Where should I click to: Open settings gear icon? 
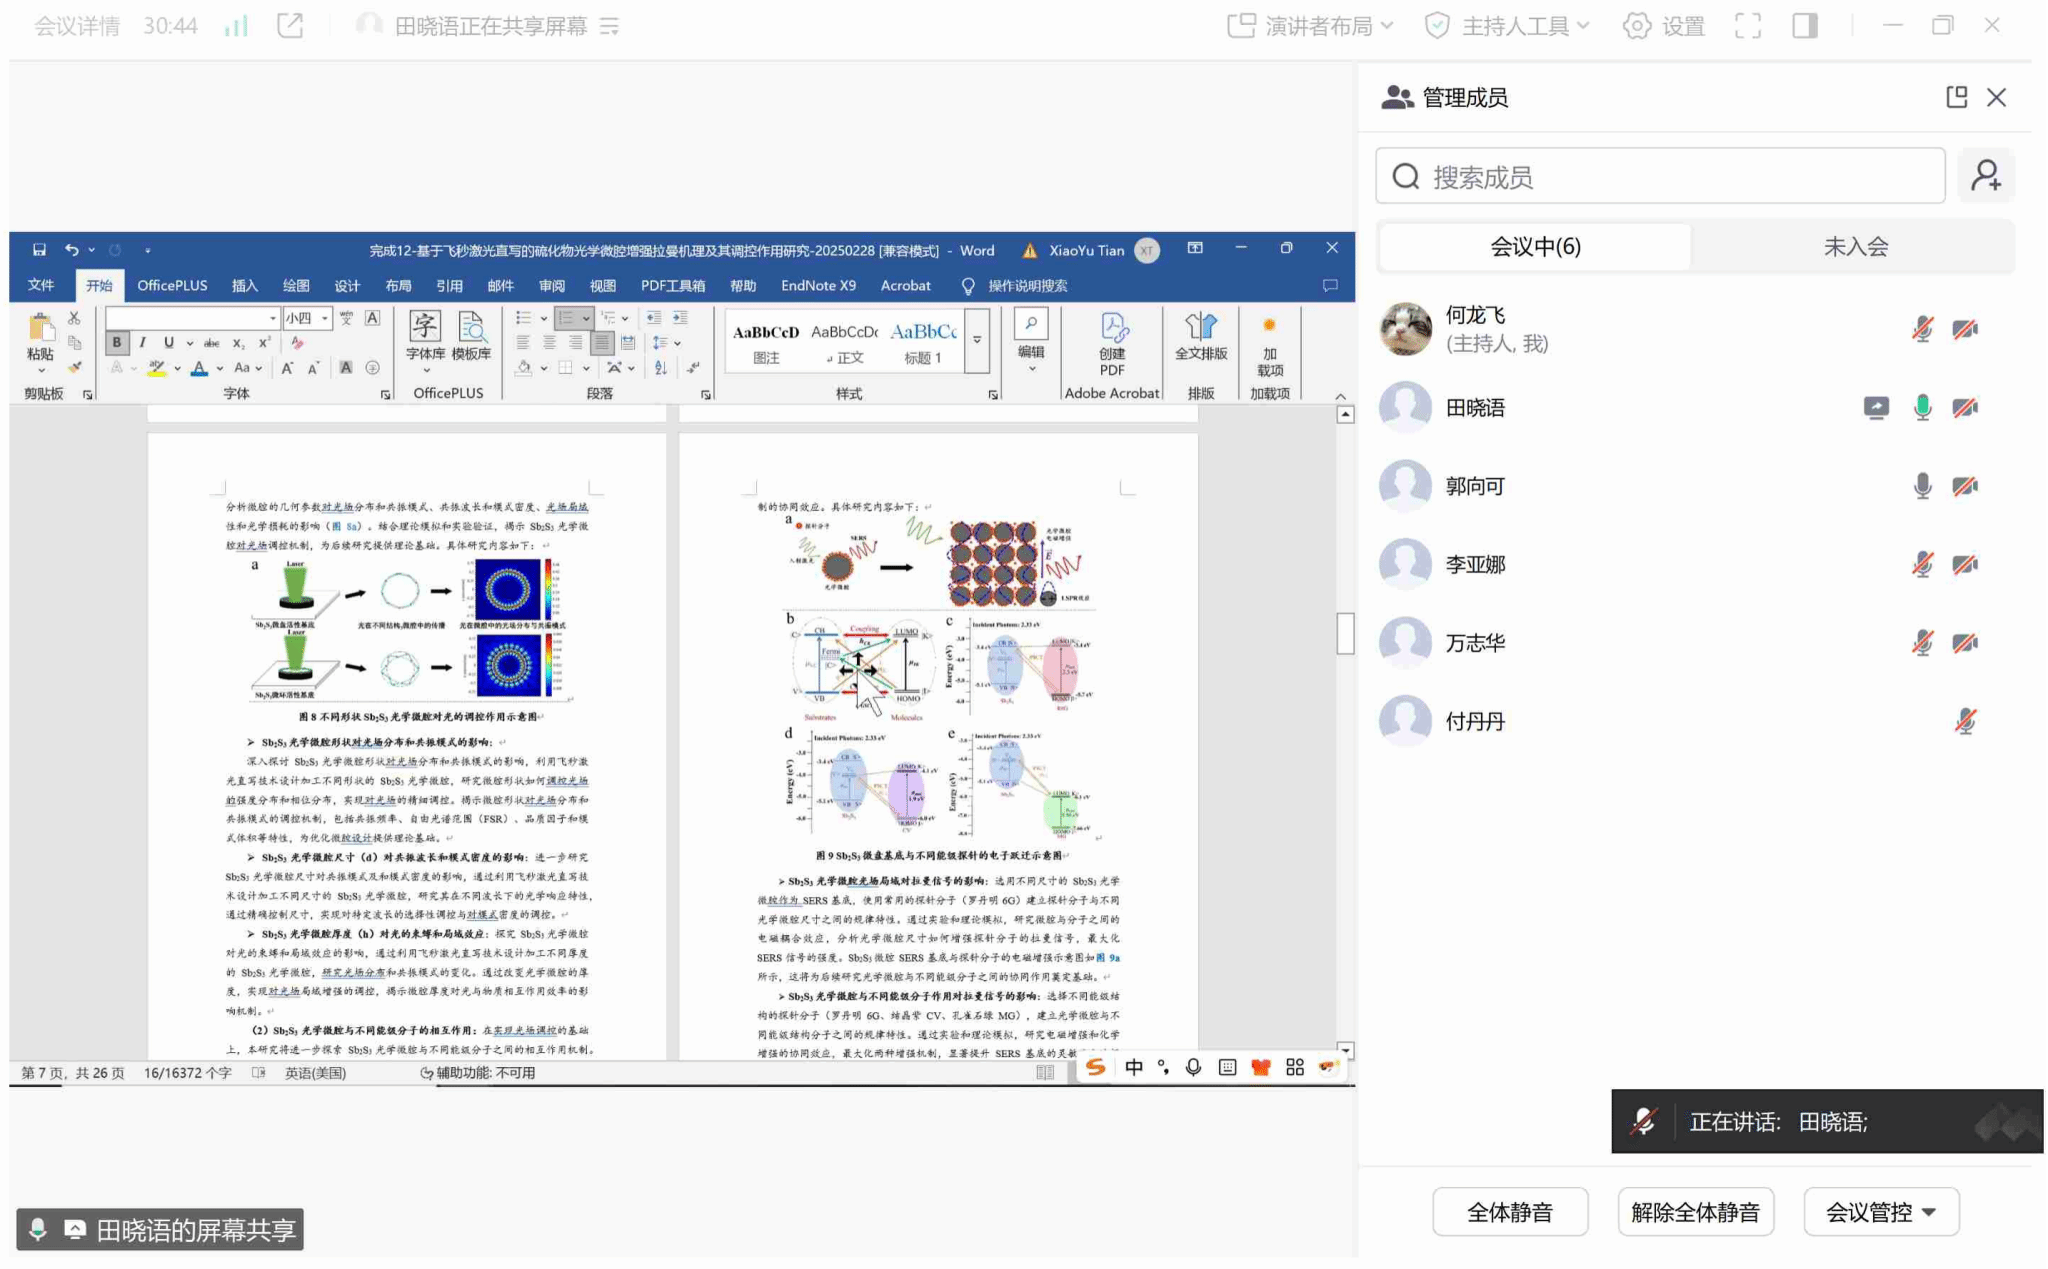[1637, 26]
